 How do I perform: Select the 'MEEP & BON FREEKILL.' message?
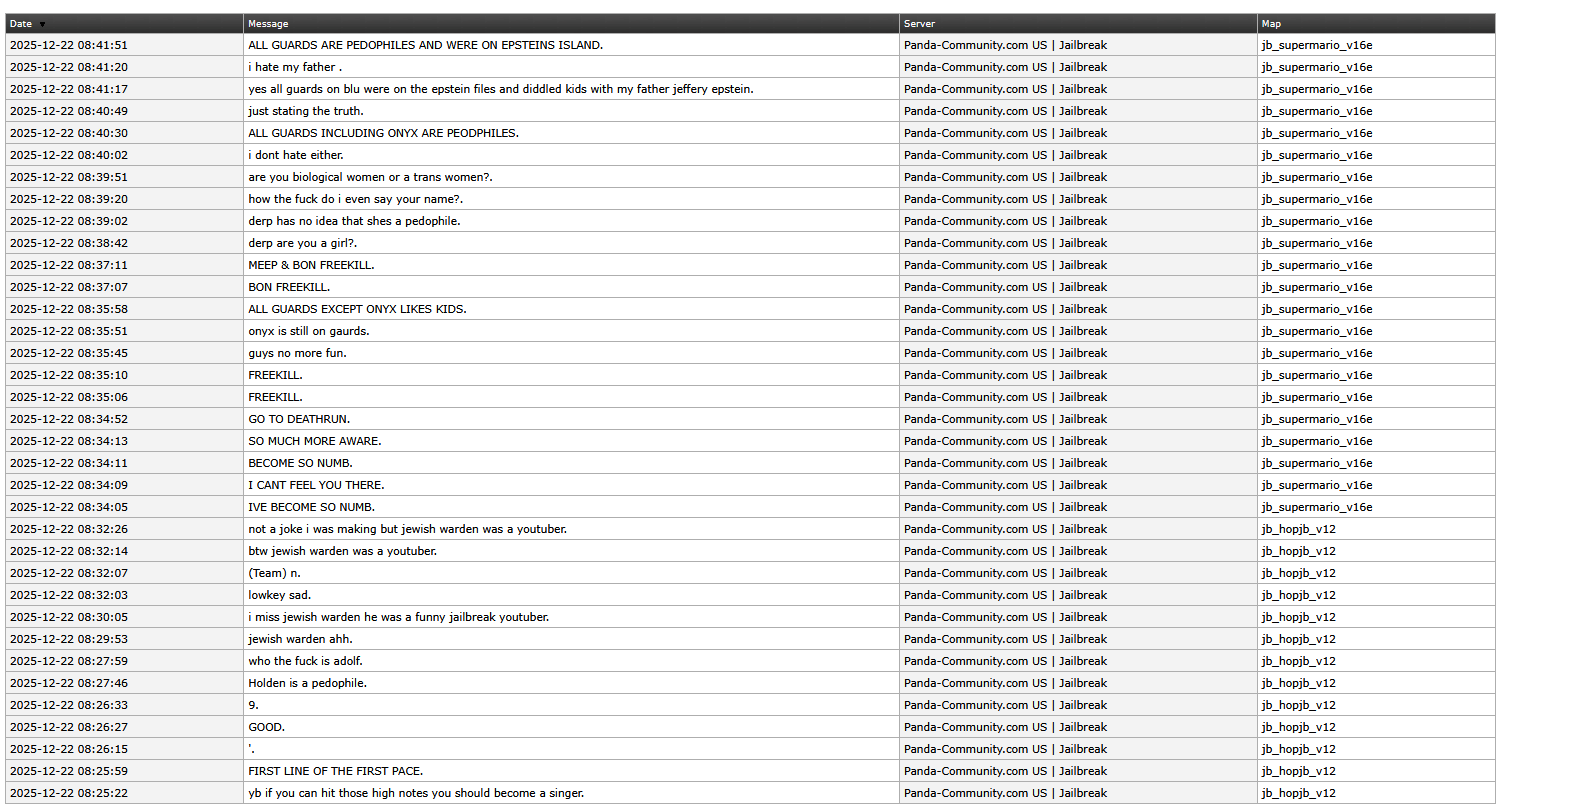point(311,265)
